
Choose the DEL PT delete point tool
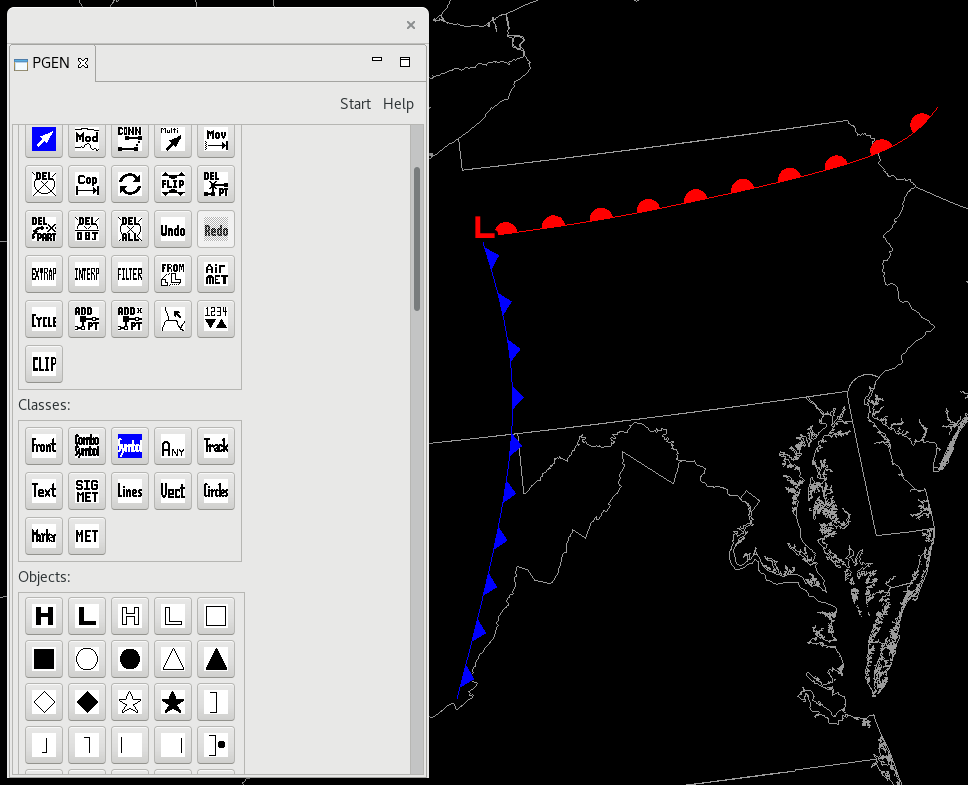click(216, 184)
